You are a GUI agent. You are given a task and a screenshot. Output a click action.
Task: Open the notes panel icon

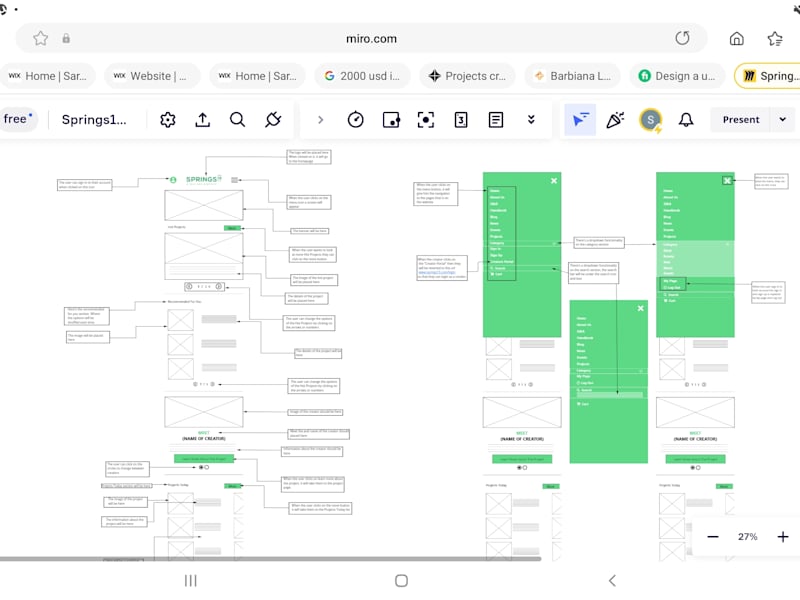tap(496, 120)
